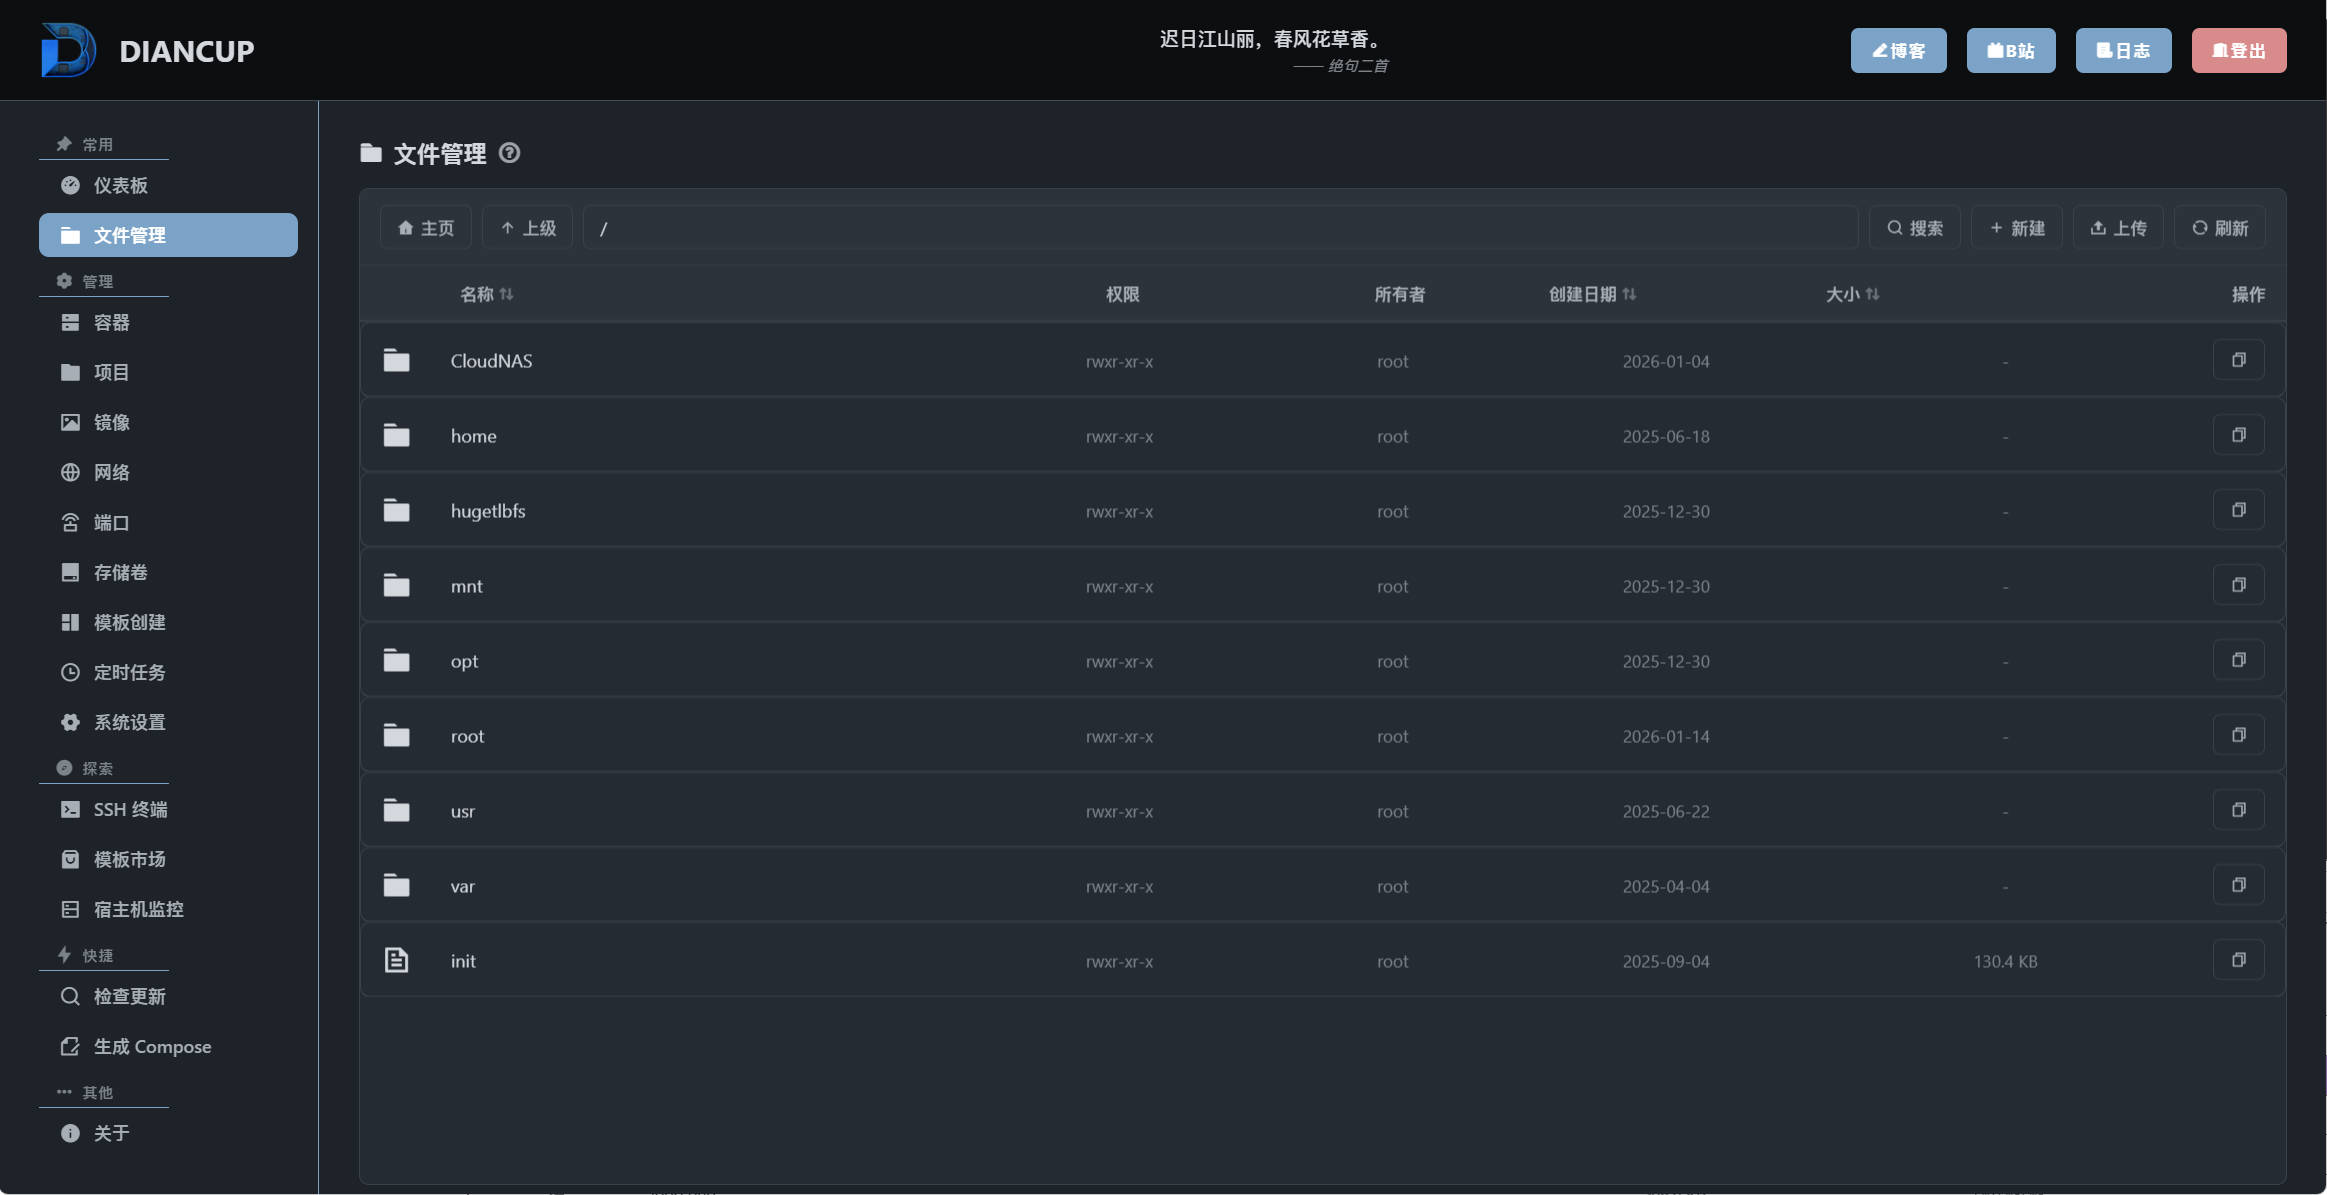Image resolution: width=2327 pixels, height=1195 pixels.
Task: Sort file list by 大小 column
Action: (1852, 294)
